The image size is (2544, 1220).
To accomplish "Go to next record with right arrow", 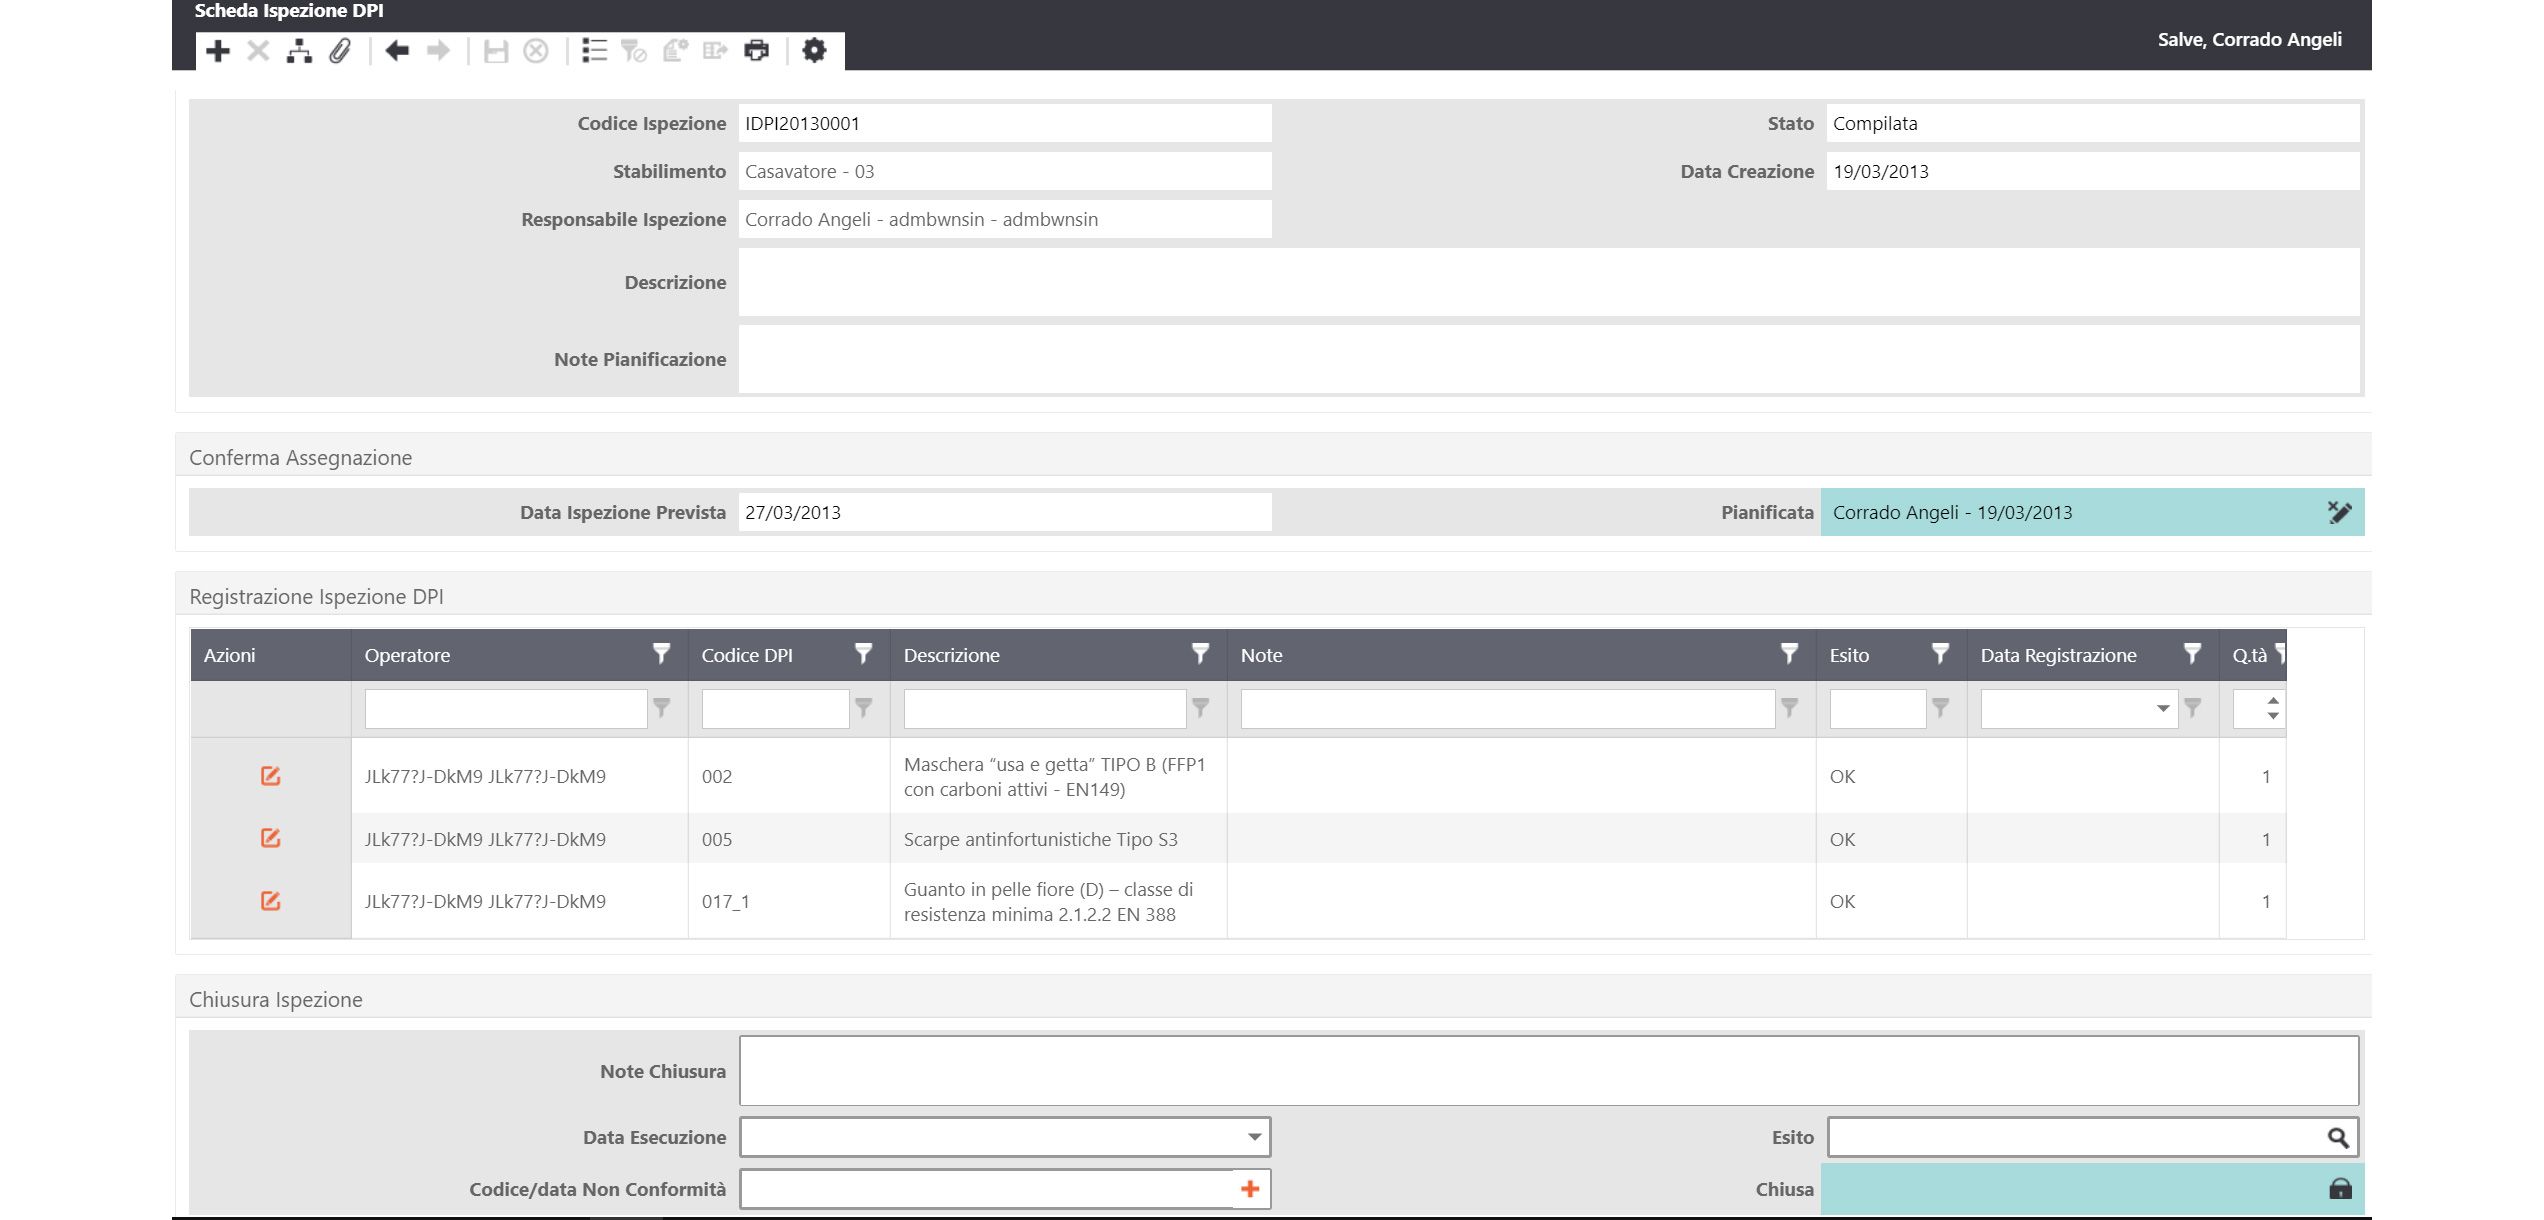I will click(438, 51).
